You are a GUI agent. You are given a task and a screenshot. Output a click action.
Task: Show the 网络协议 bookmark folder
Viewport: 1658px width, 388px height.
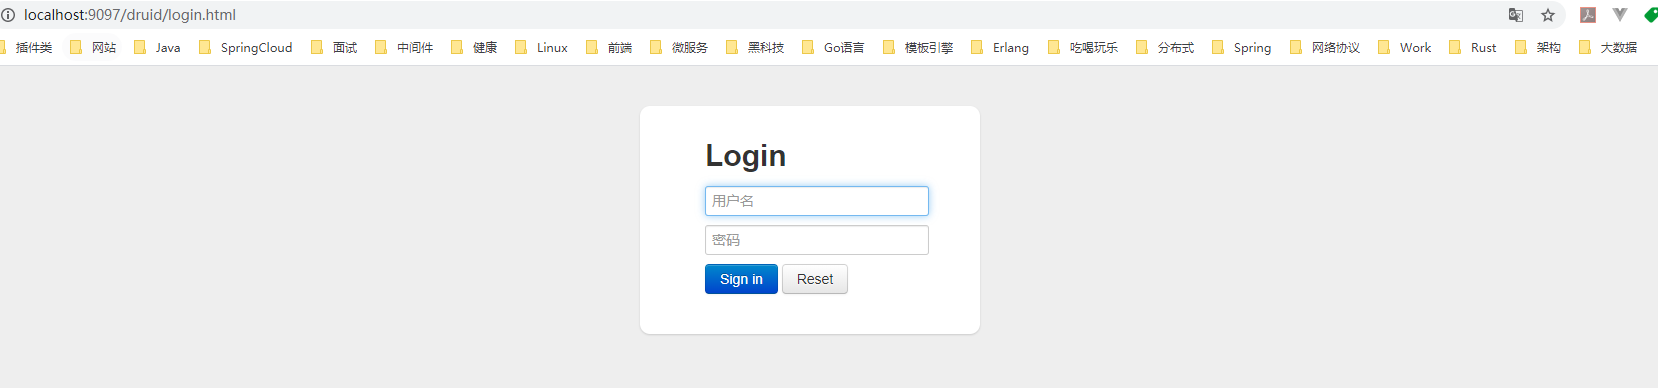1325,47
